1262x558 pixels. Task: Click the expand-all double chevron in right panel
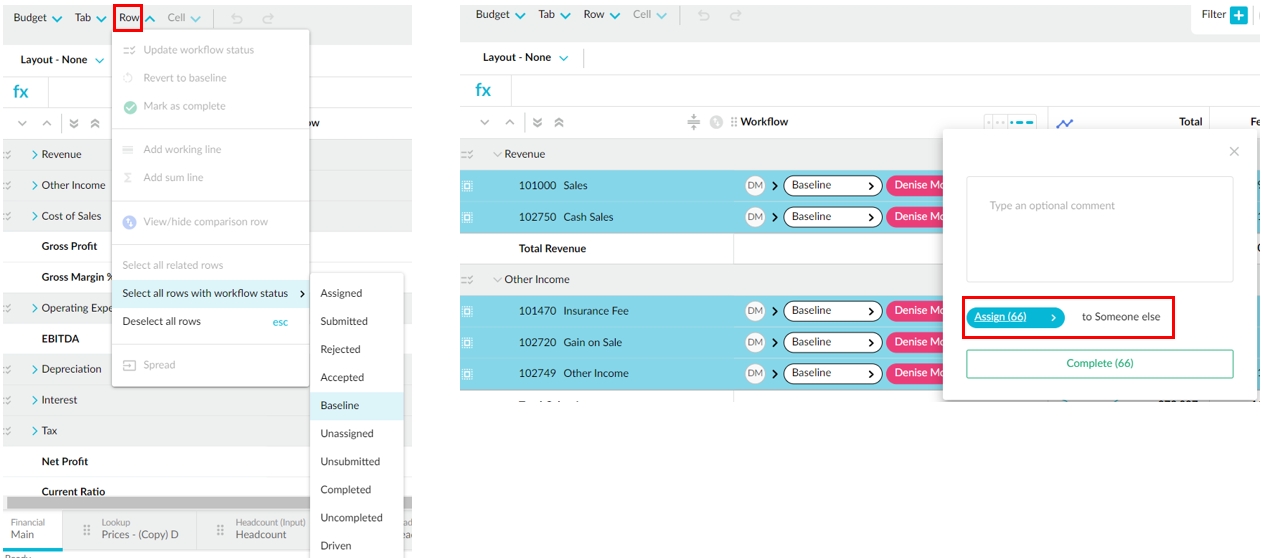(537, 122)
